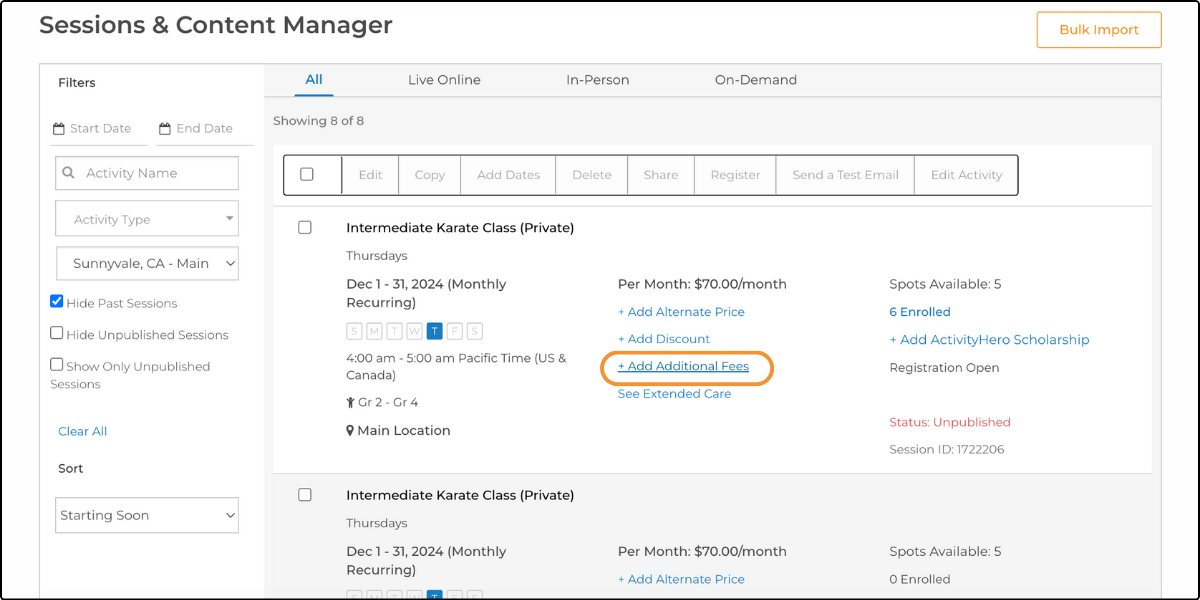Click first session's Friday day box
The image size is (1200, 600).
(454, 331)
